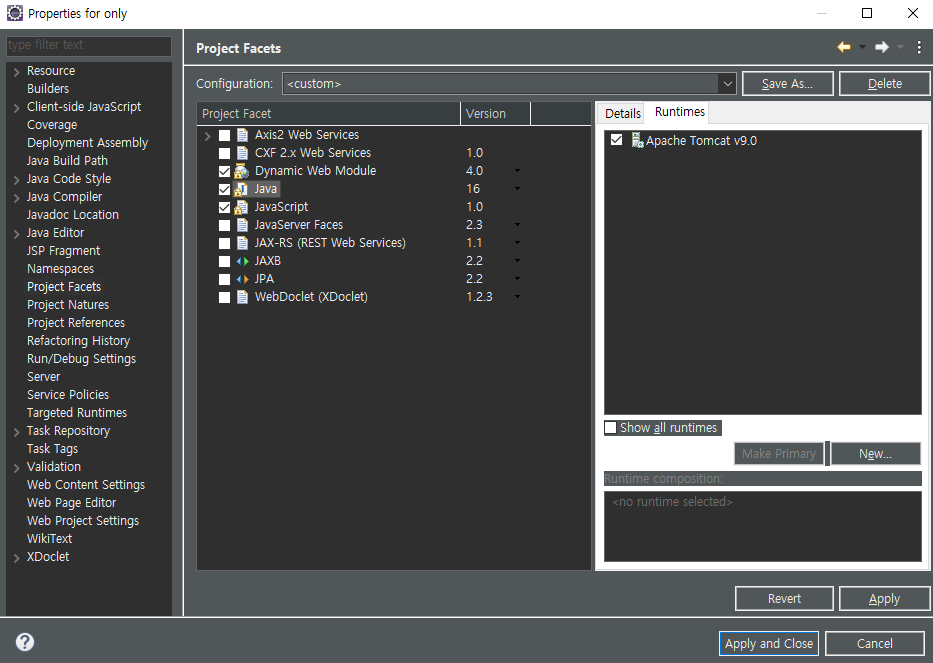Viewport: 933px width, 663px height.
Task: Expand the Validation tree node
Action: [x=17, y=468]
